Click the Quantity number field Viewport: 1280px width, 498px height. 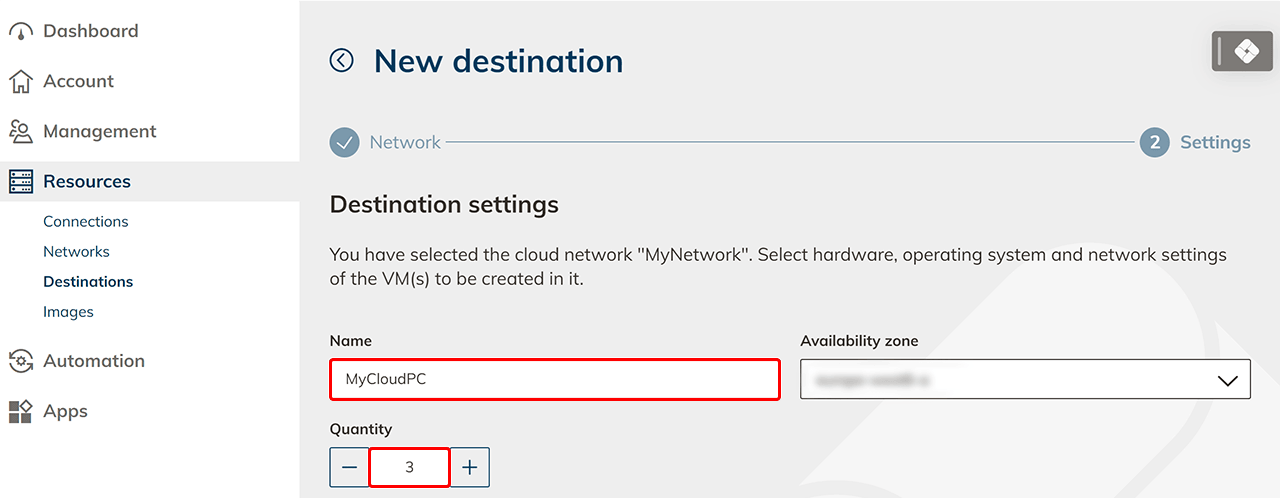[x=409, y=467]
